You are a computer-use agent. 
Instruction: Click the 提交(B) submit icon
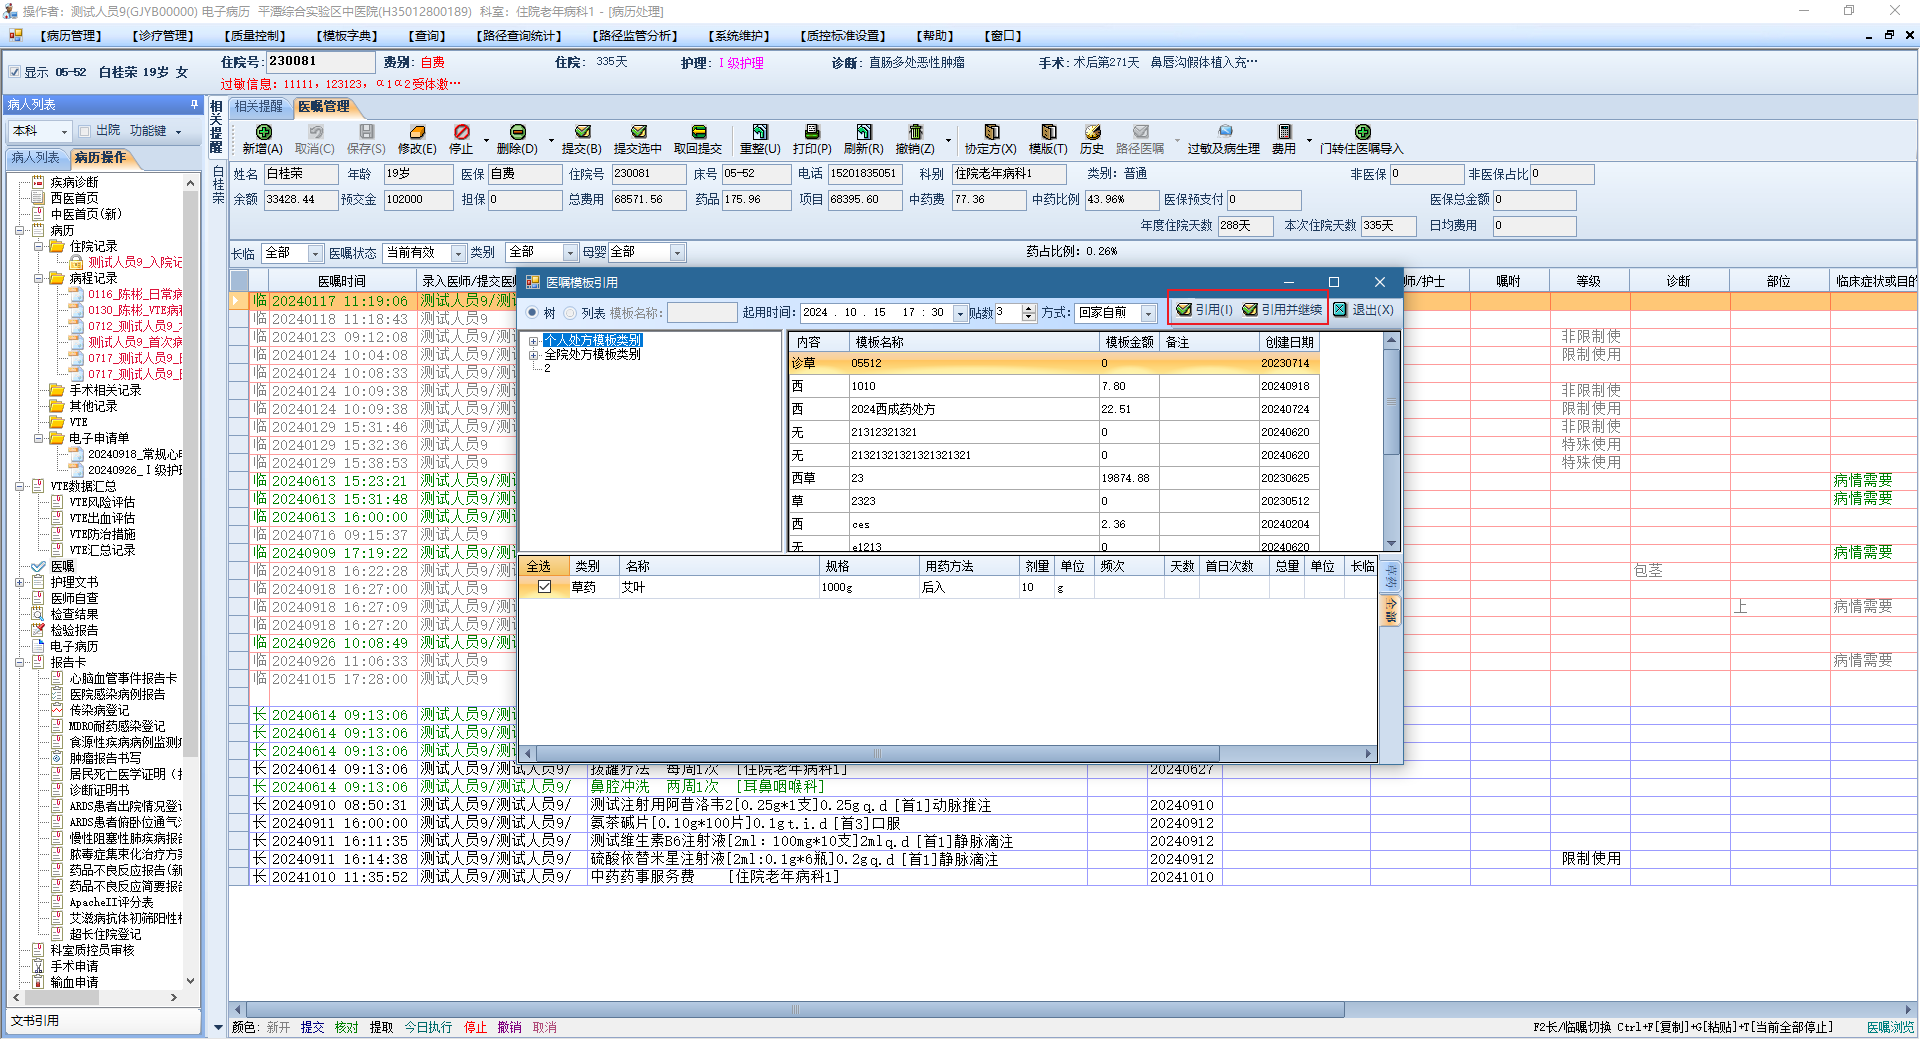582,133
